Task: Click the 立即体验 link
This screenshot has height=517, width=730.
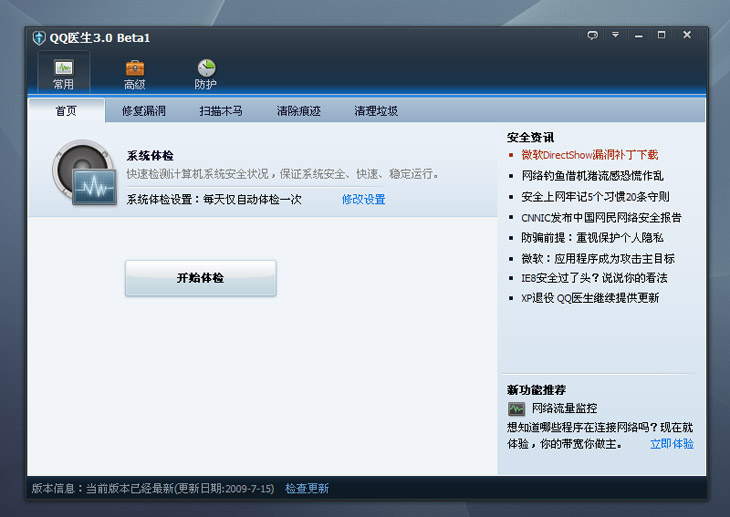Action: pyautogui.click(x=671, y=444)
